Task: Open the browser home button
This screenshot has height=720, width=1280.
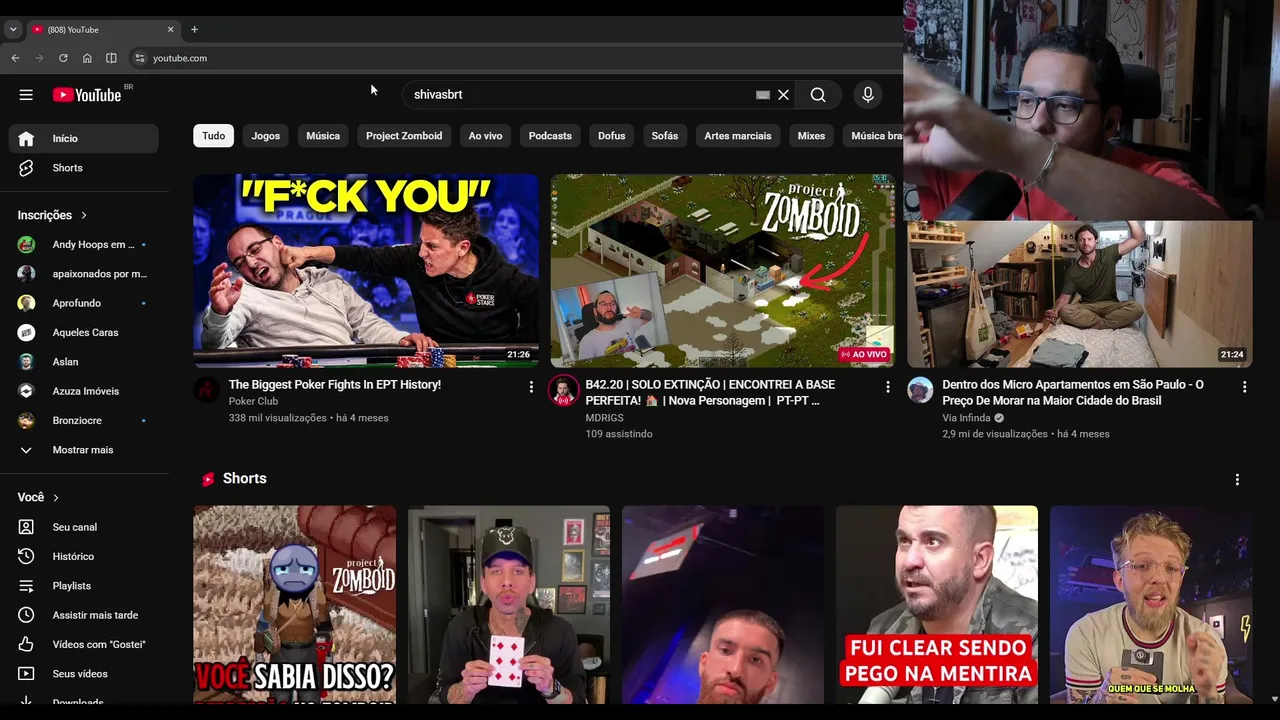Action: click(x=87, y=58)
